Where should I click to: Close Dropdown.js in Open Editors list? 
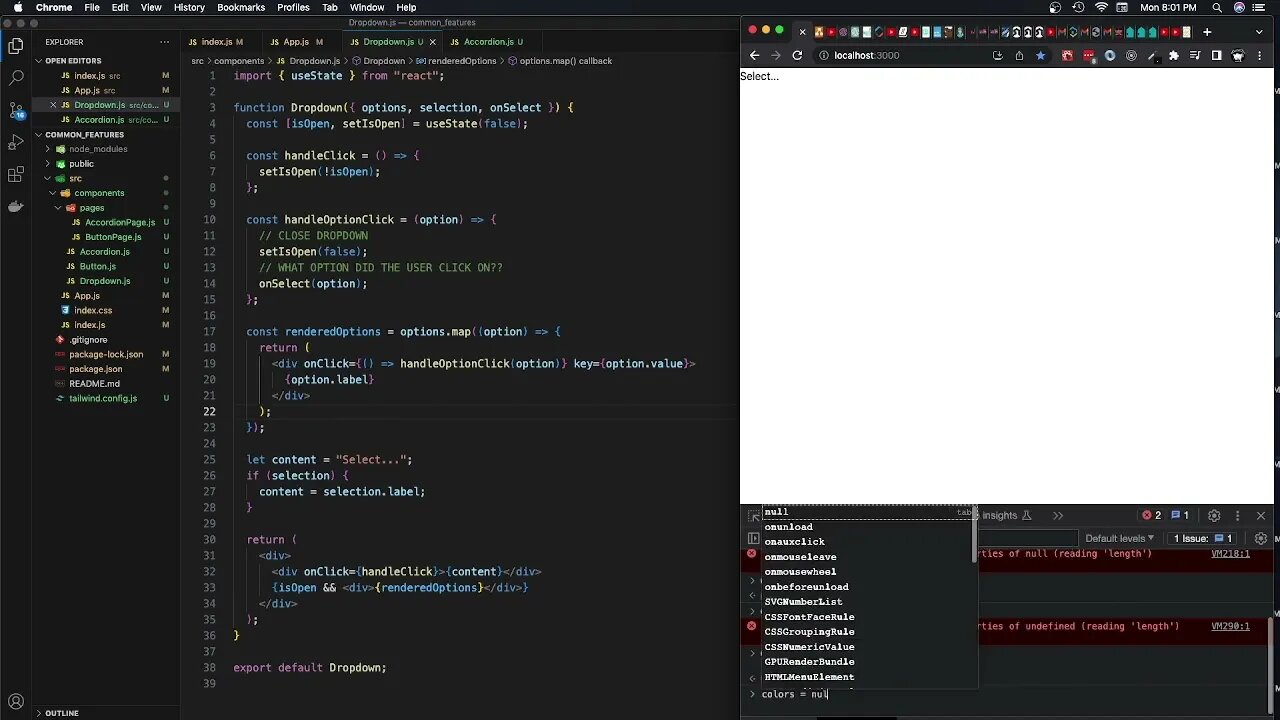pos(52,105)
